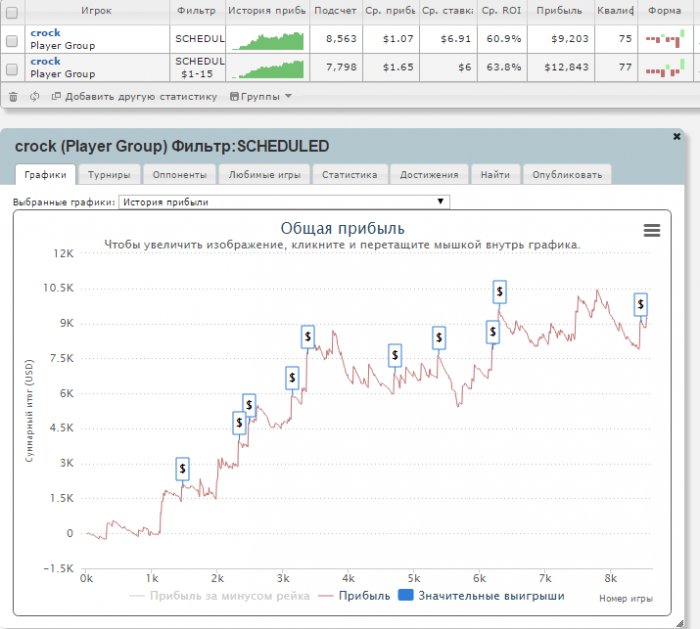
Task: Open the История прибыли chart selector
Action: pyautogui.click(x=284, y=202)
